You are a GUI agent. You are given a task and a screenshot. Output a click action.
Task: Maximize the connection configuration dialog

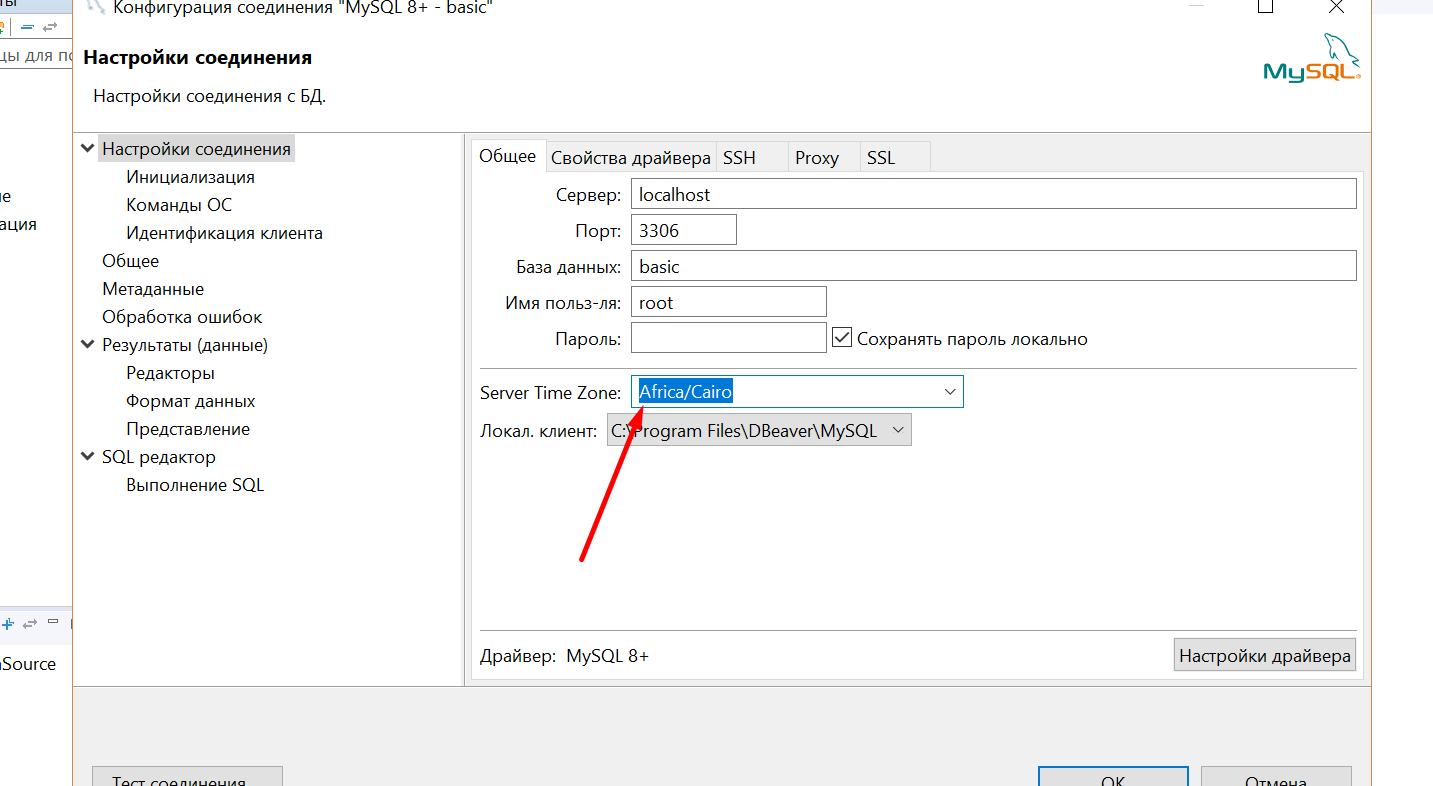[x=1265, y=7]
